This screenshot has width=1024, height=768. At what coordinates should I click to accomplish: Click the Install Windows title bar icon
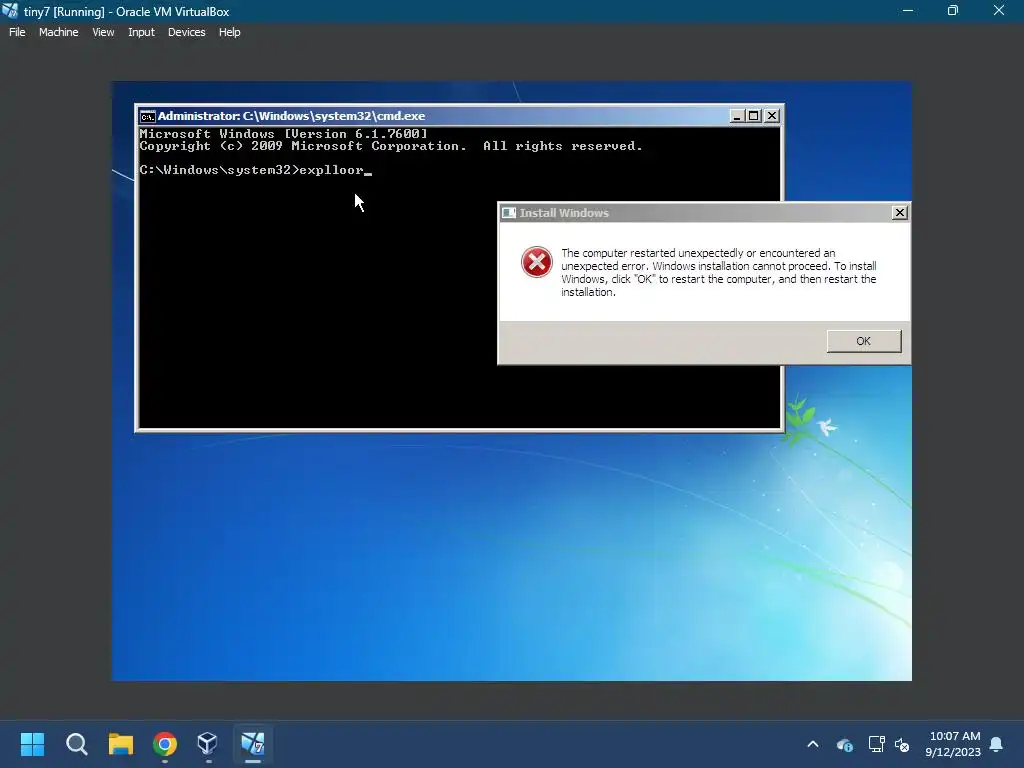(509, 213)
